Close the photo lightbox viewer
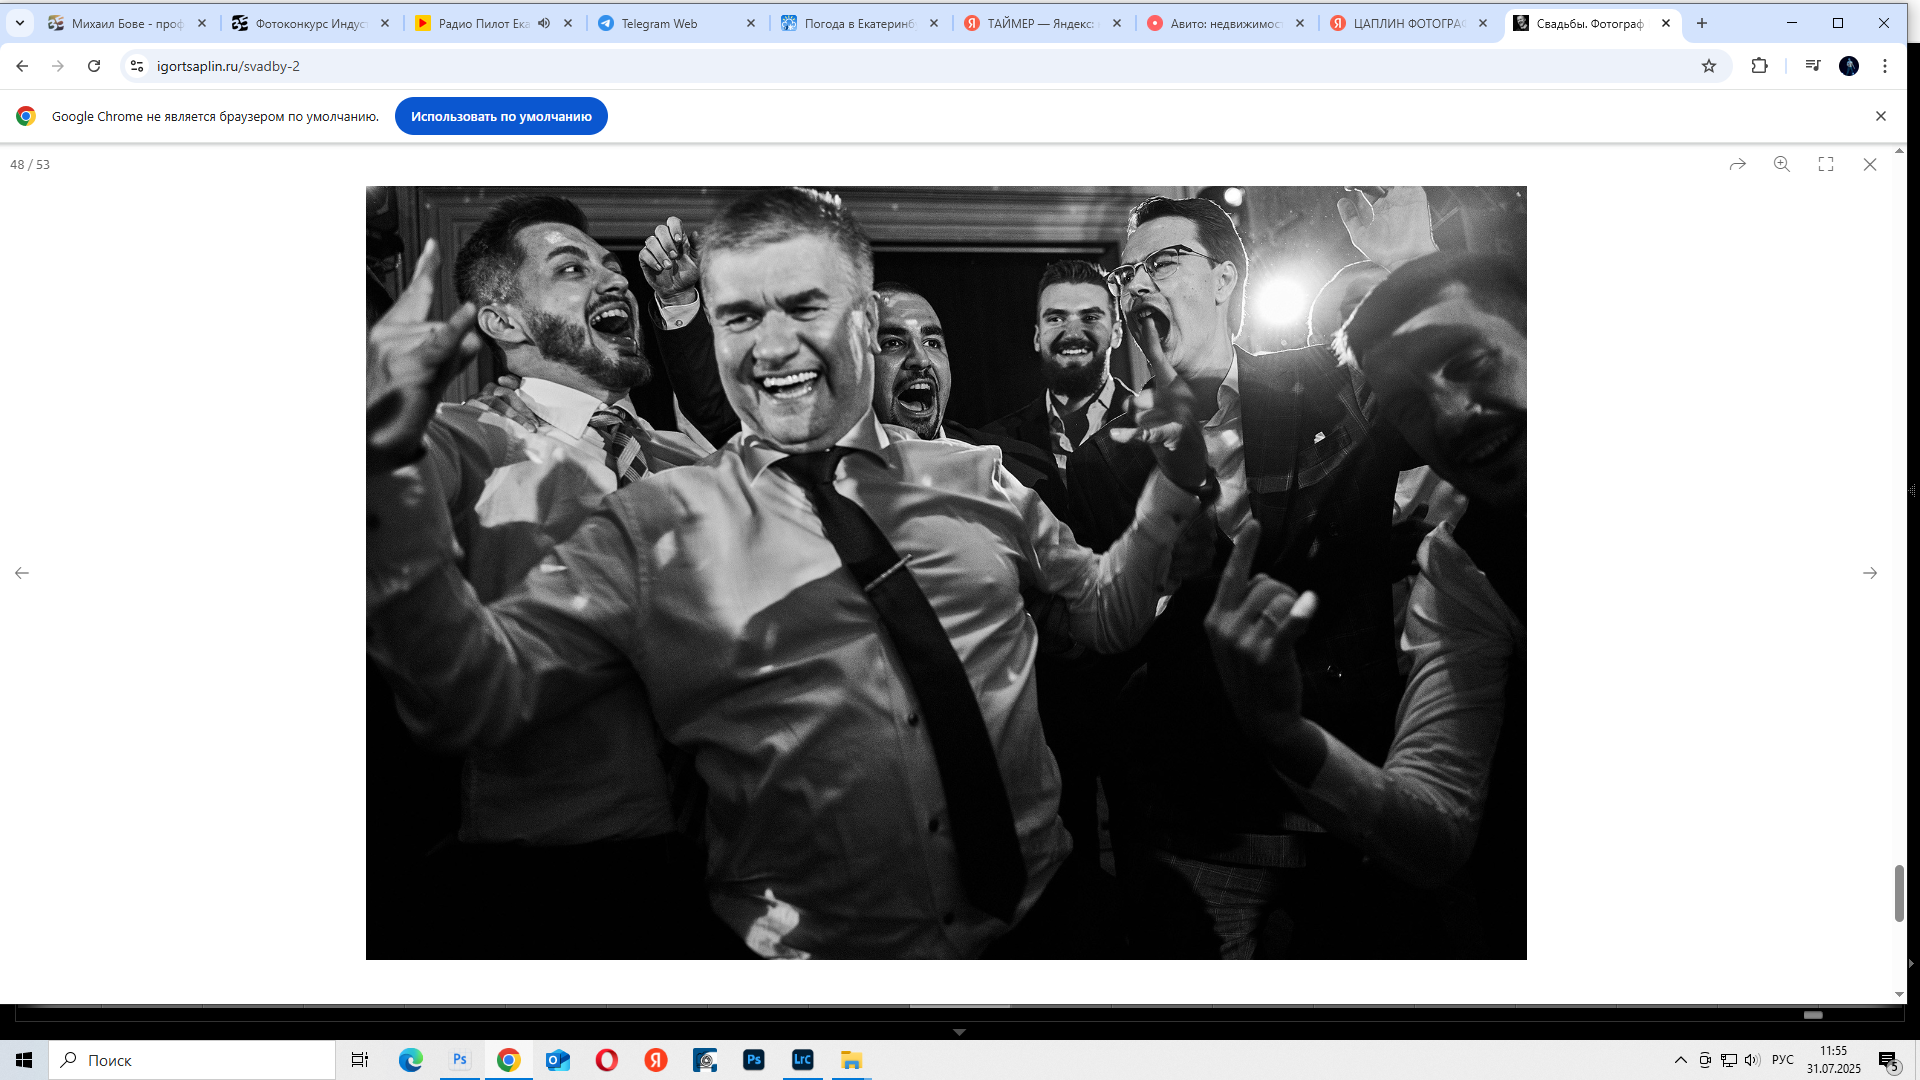Viewport: 1920px width, 1080px height. tap(1870, 164)
